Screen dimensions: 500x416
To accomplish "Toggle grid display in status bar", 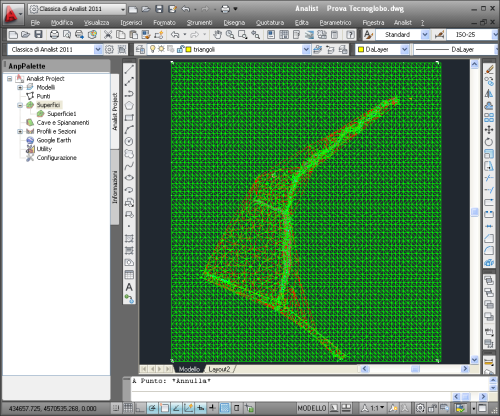I will coord(128,408).
